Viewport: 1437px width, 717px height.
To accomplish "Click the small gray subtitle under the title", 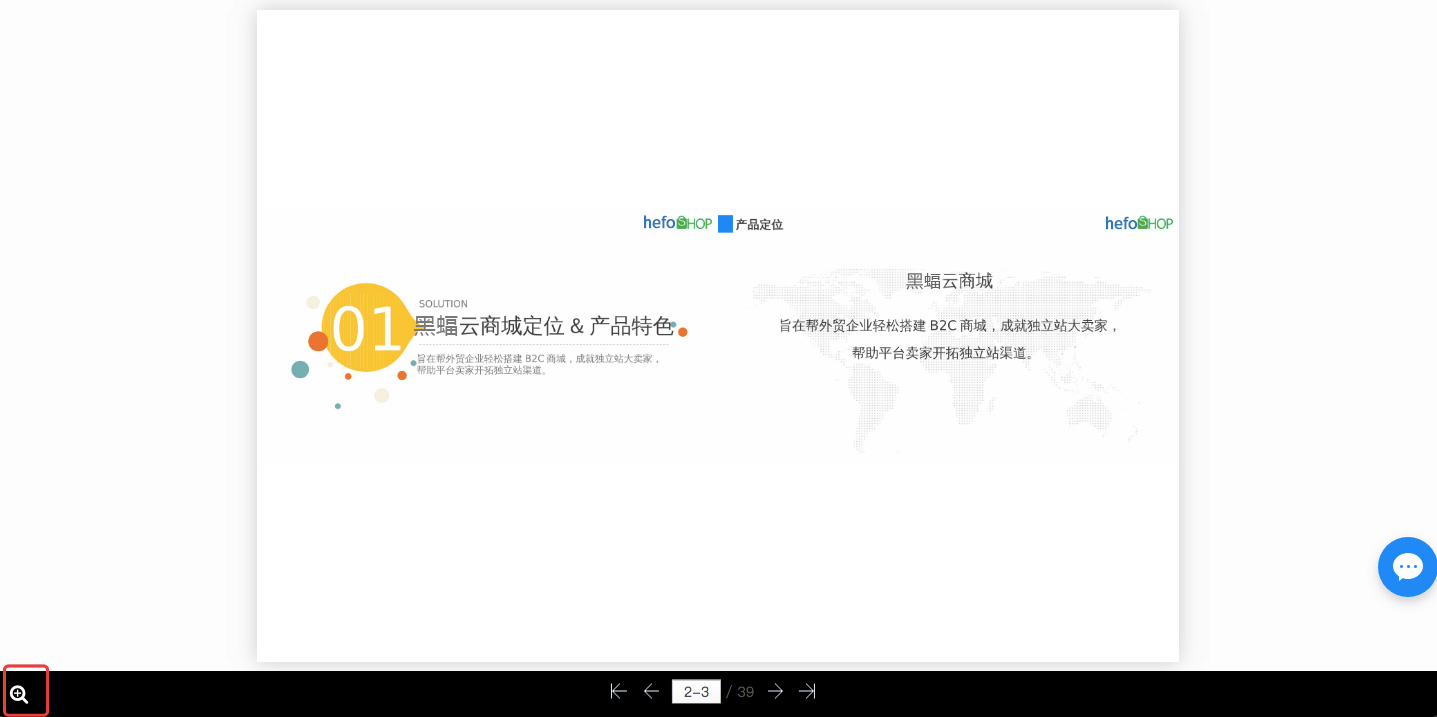I will [x=539, y=364].
